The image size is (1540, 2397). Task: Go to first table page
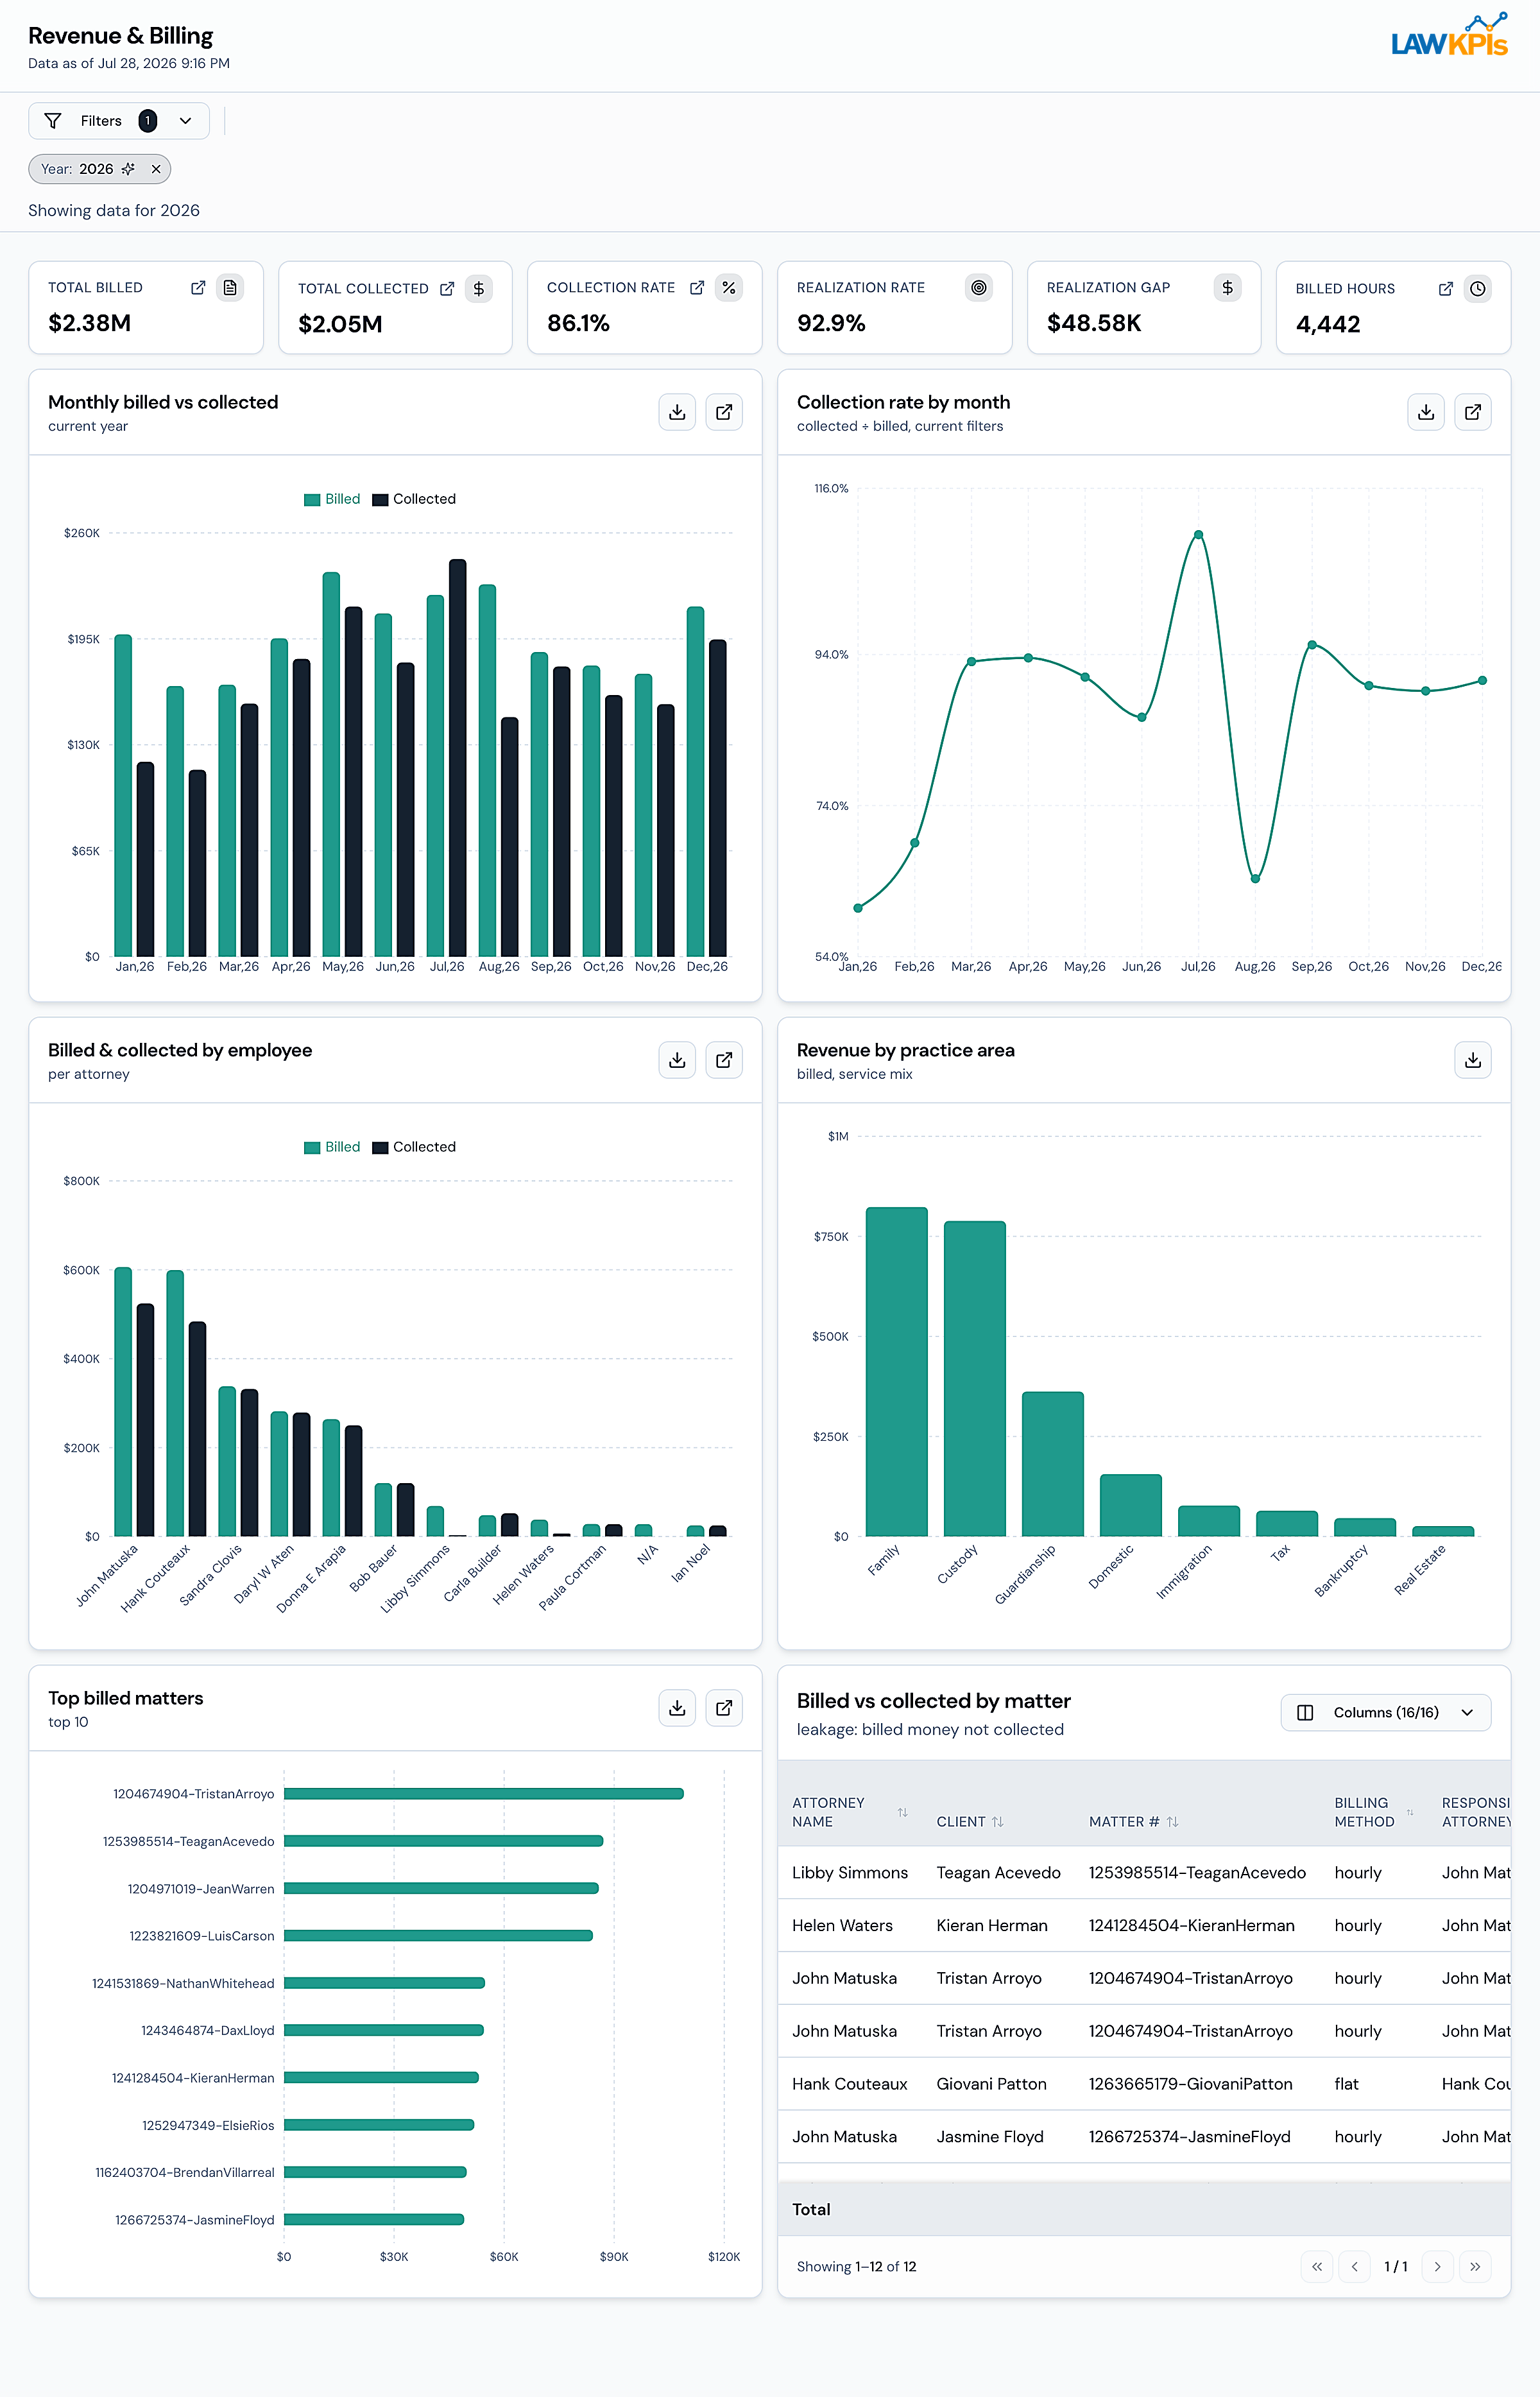(1317, 2267)
